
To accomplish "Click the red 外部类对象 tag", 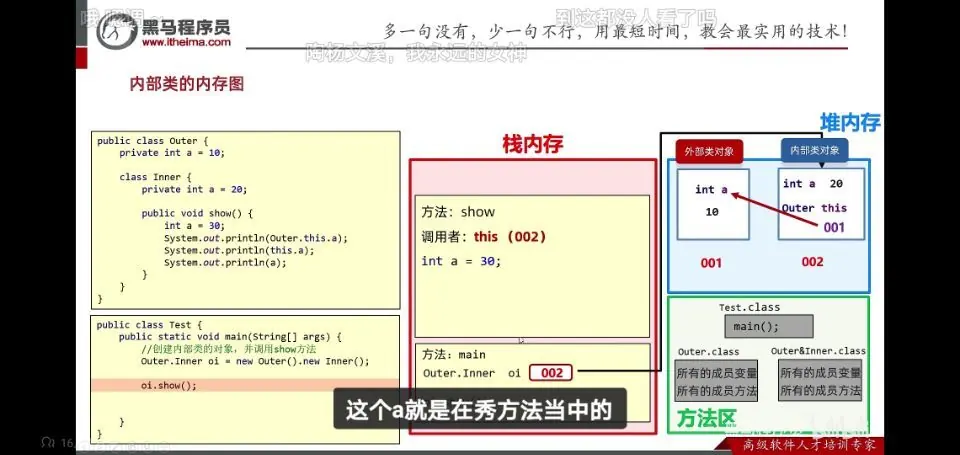I will point(709,151).
